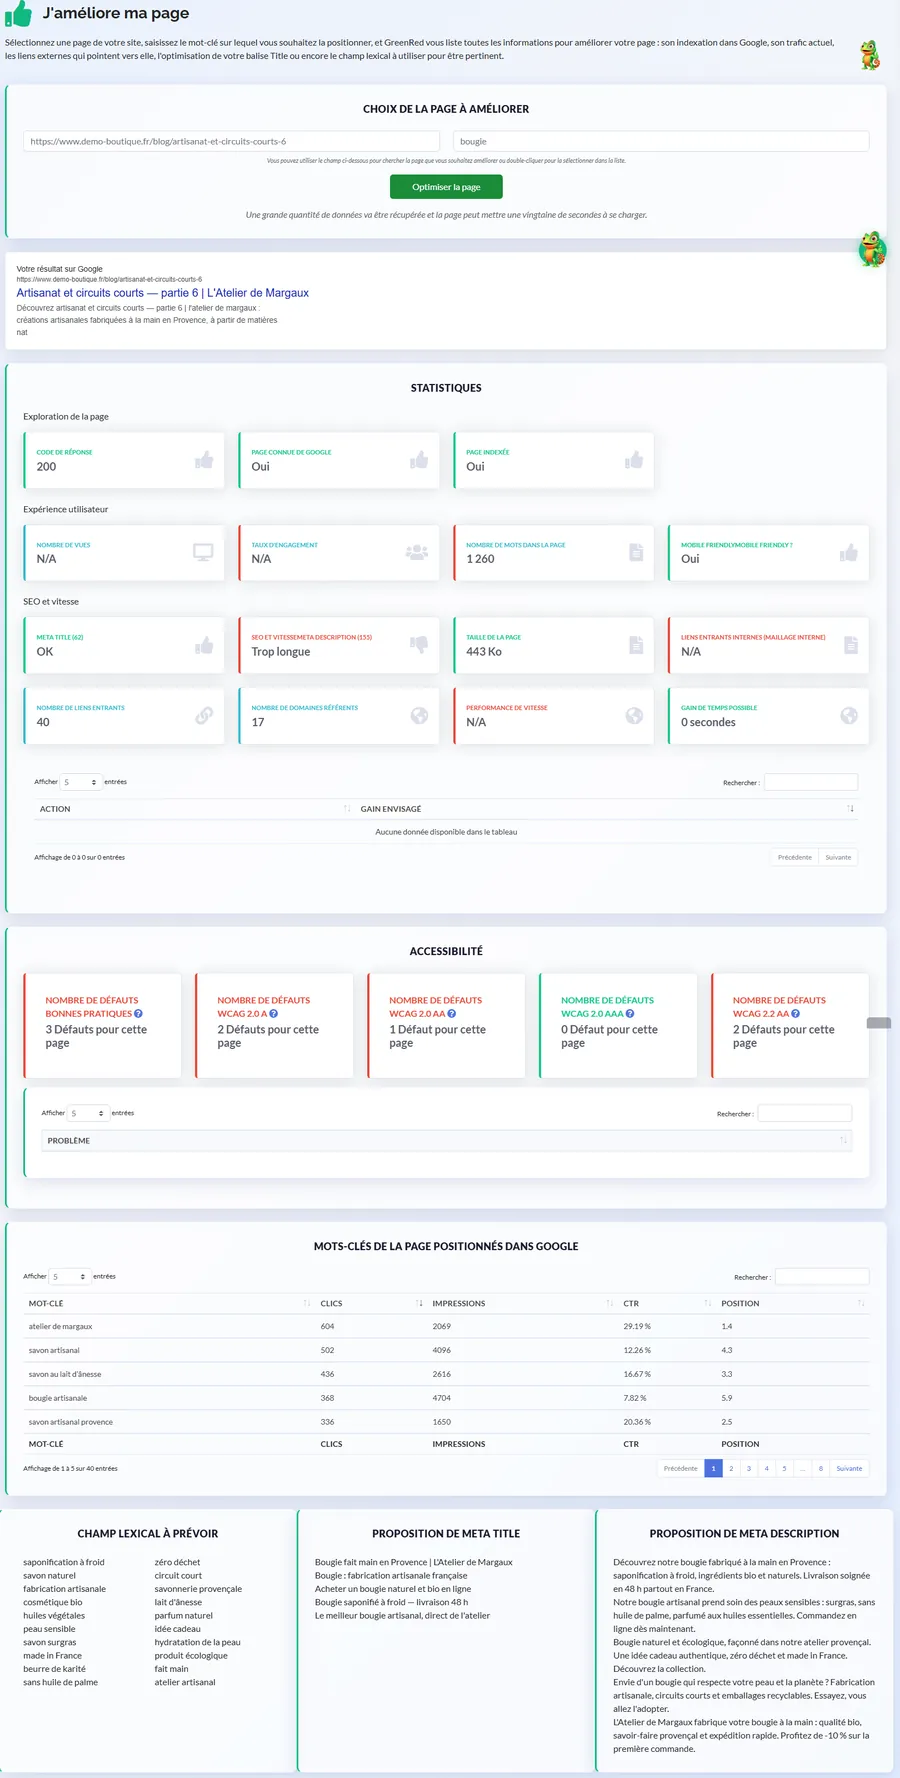The width and height of the screenshot is (900, 1778).
Task: Open entries dropdown in statistics table
Action: pos(80,782)
